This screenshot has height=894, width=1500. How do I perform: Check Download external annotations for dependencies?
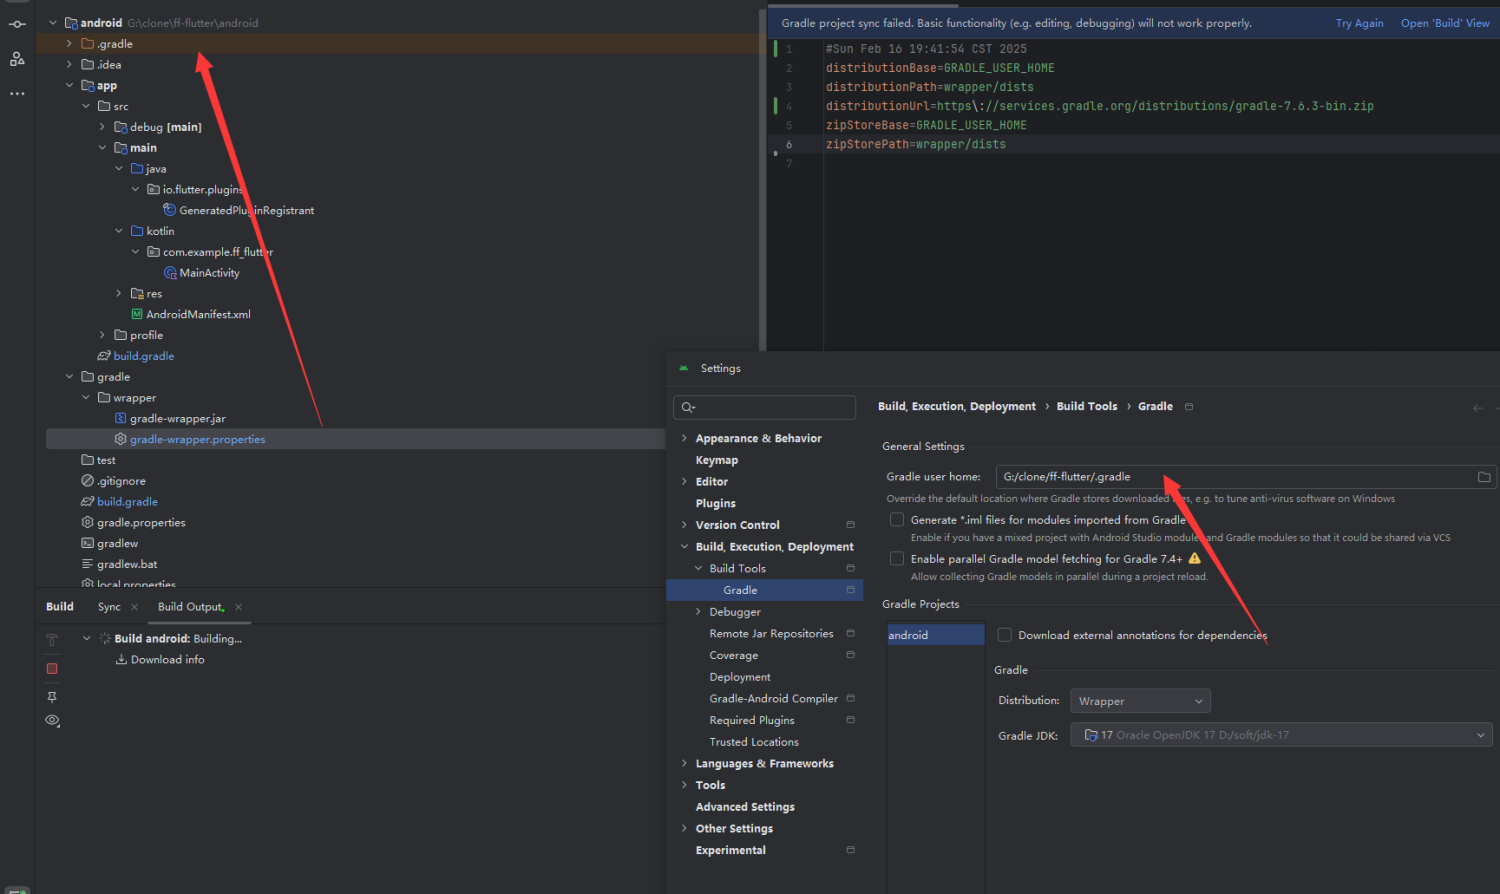pos(1005,635)
